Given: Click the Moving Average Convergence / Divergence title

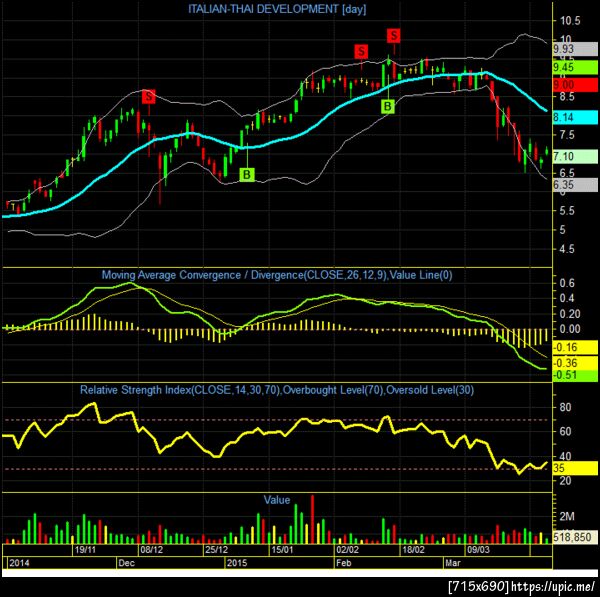Looking at the screenshot, I should (277, 275).
